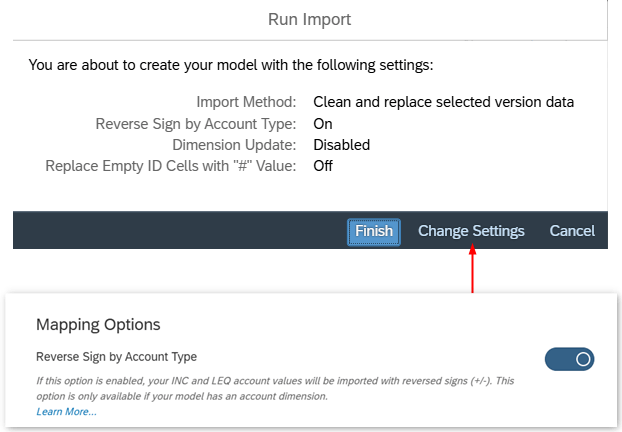The image size is (622, 432).
Task: Click the "Disabled" value for Dimension Update
Action: pos(341,145)
